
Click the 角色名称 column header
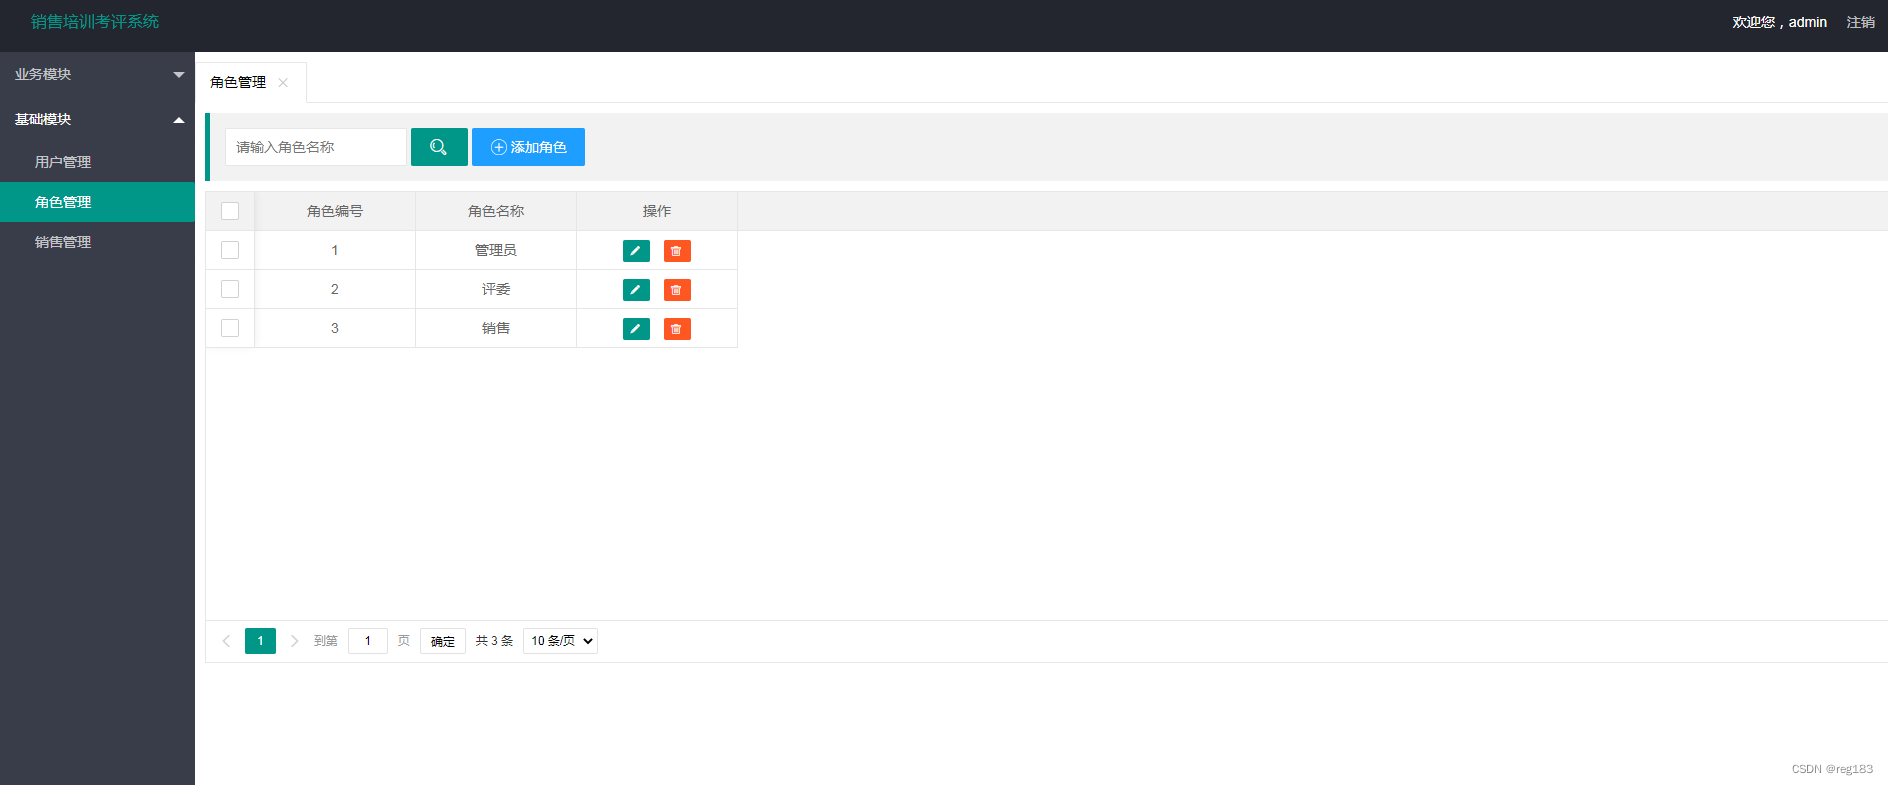point(496,211)
